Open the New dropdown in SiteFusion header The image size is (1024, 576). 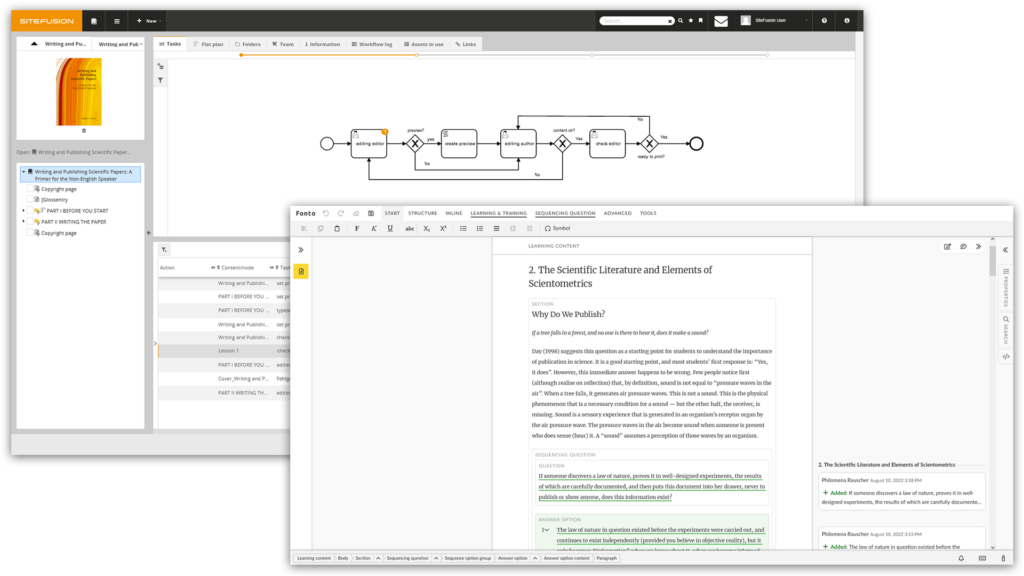coord(150,21)
